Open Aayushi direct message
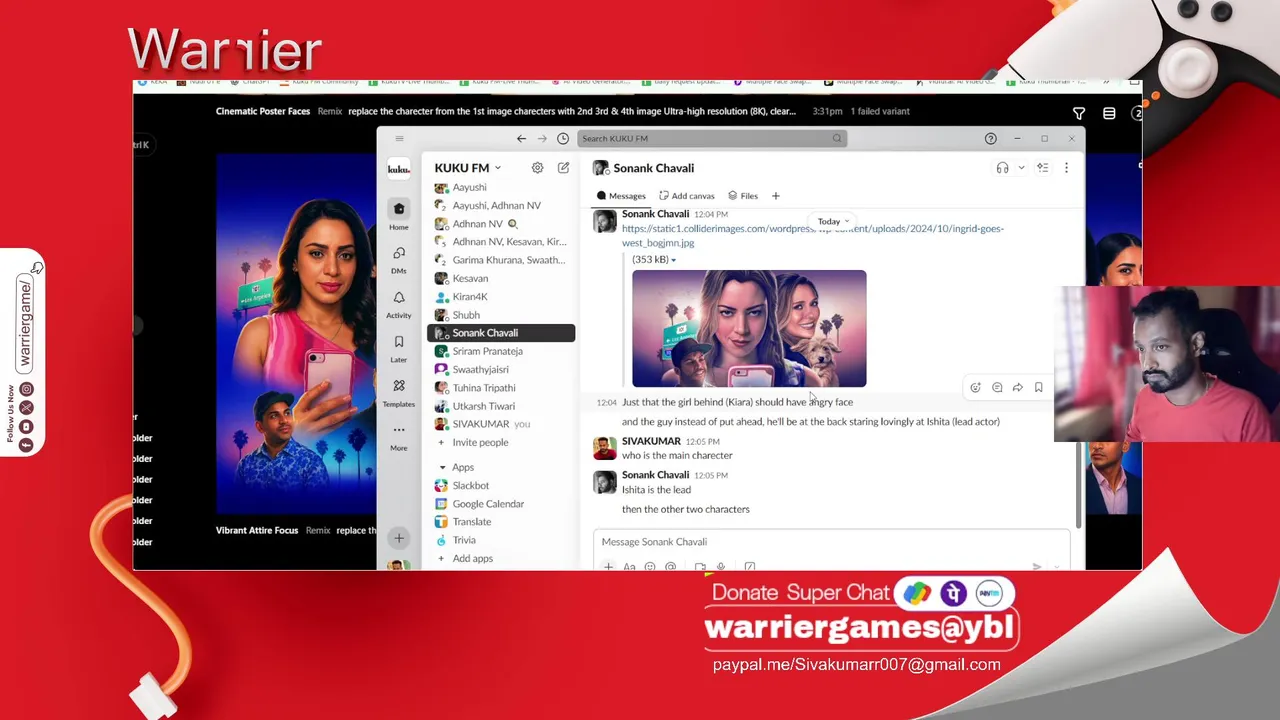This screenshot has height=720, width=1280. [x=500, y=187]
